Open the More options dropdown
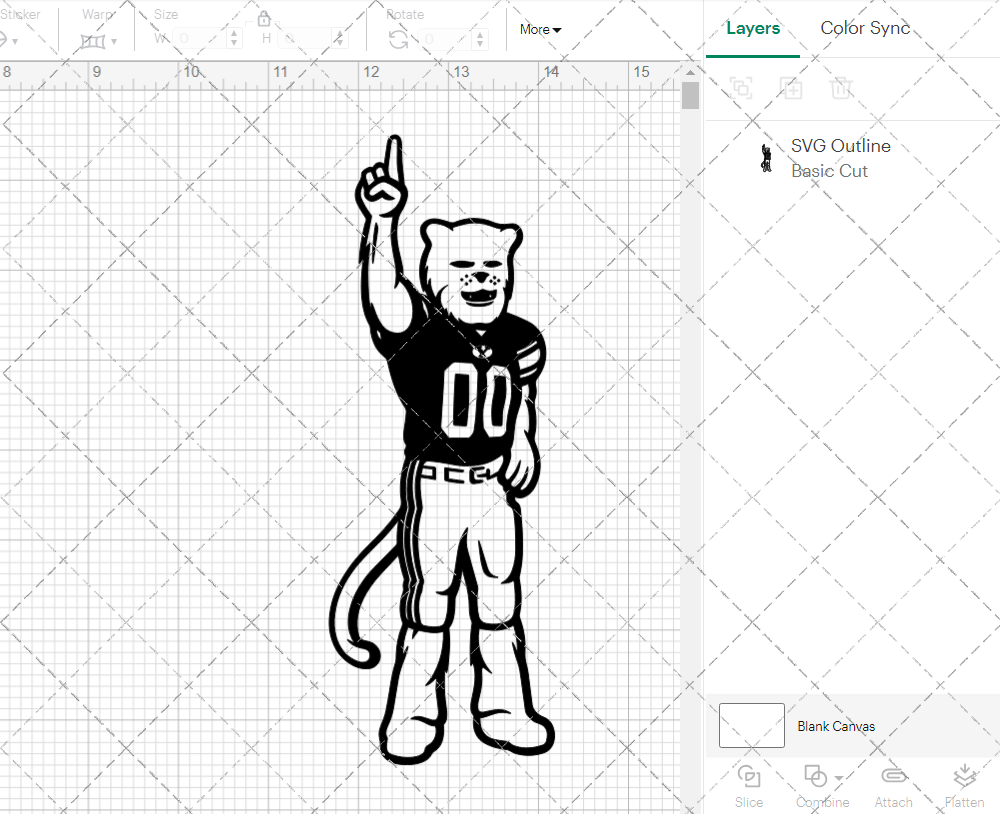1000x814 pixels. 539,30
